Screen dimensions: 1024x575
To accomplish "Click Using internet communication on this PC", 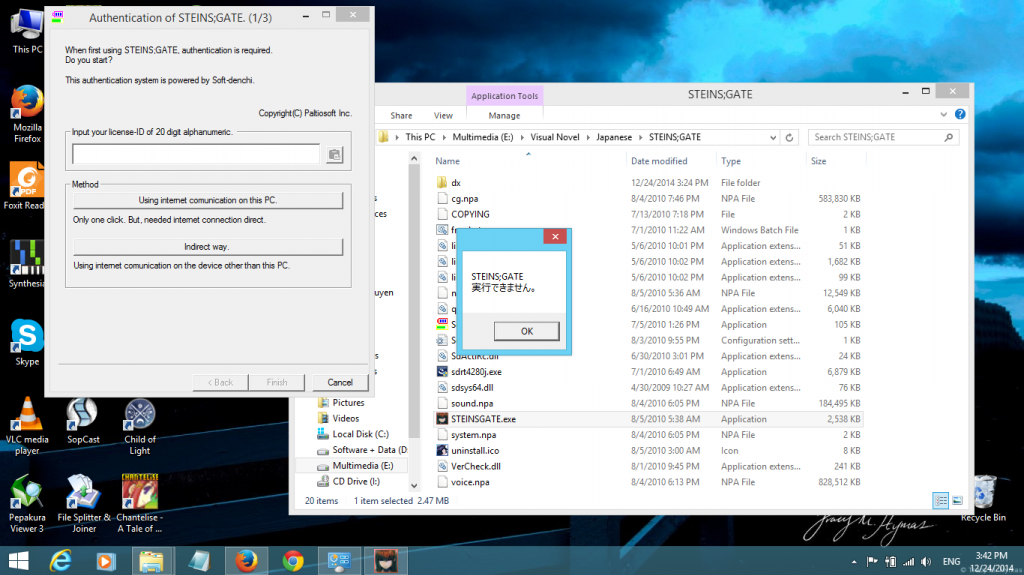I will tap(208, 201).
